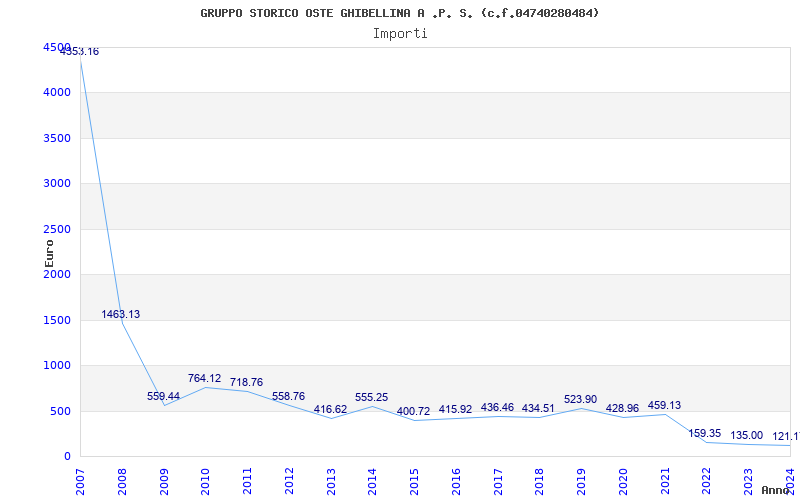
Task: Select the 559.44 data label
Action: 163,396
